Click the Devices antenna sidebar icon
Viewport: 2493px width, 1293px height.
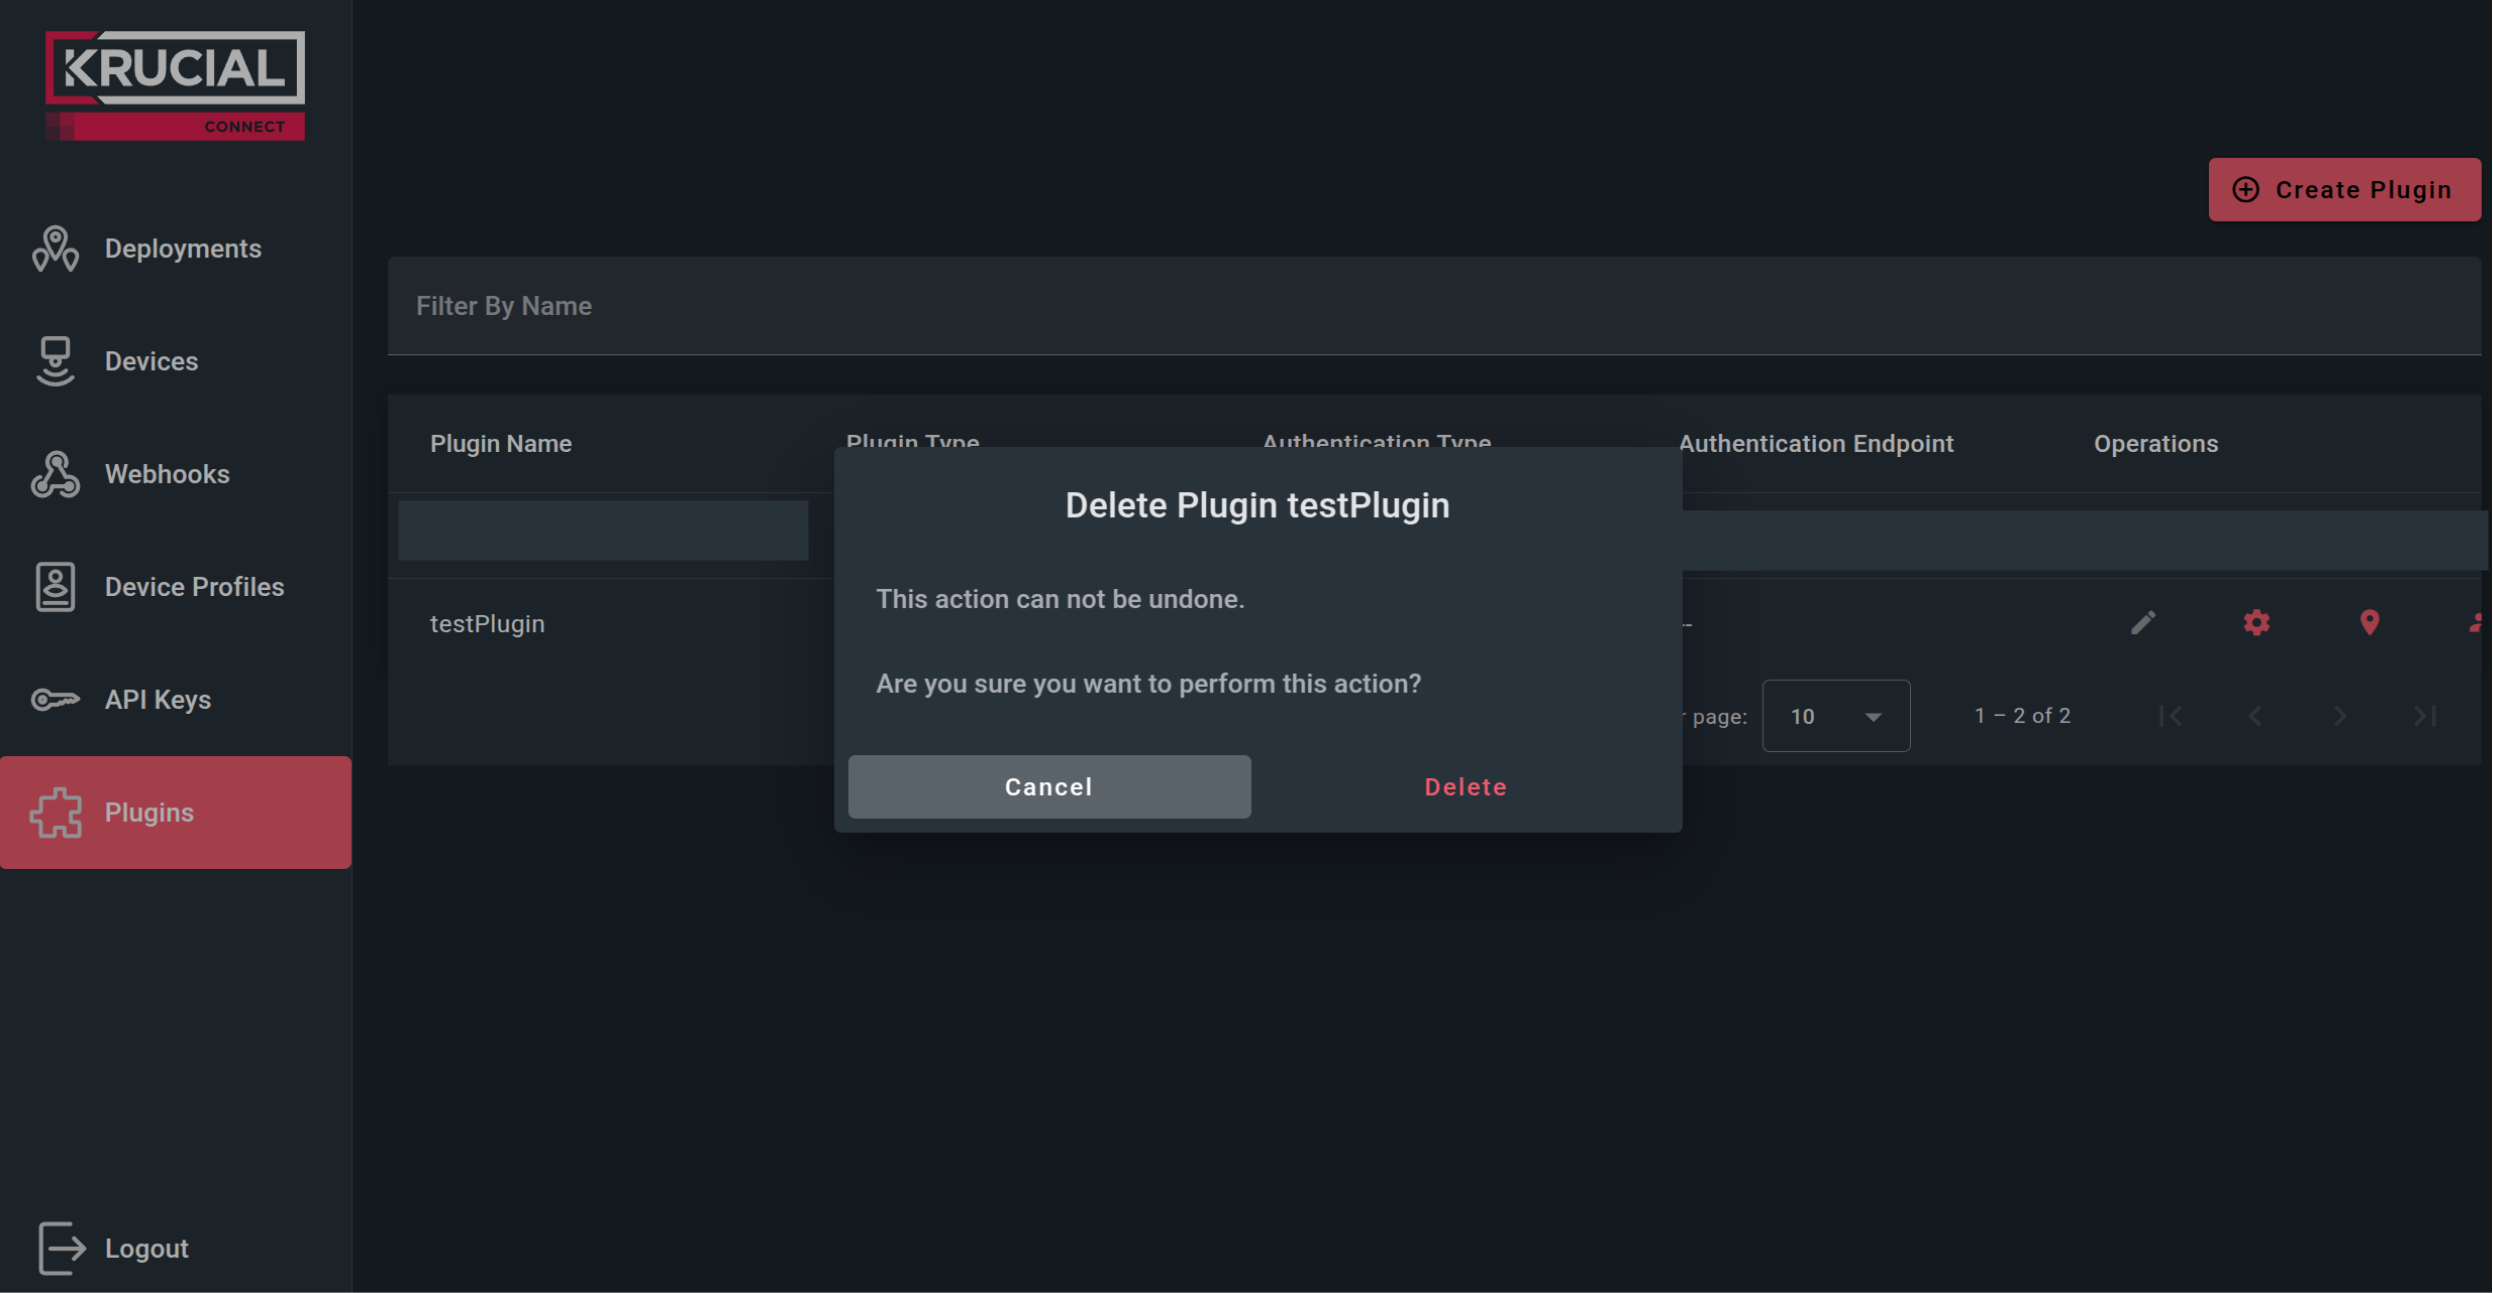click(x=55, y=361)
